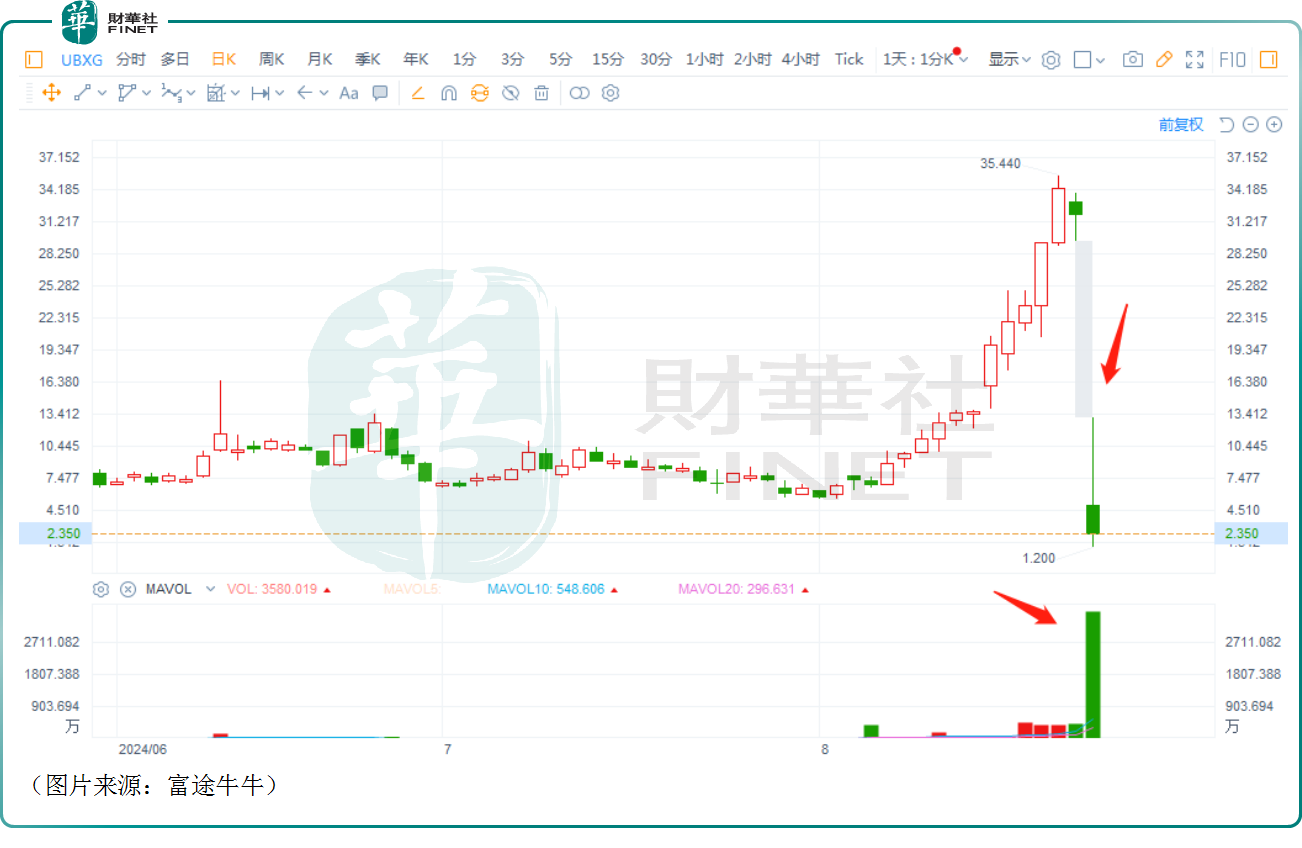Open chart settings gear next to 显示
This screenshot has width=1302, height=848.
pos(1050,60)
